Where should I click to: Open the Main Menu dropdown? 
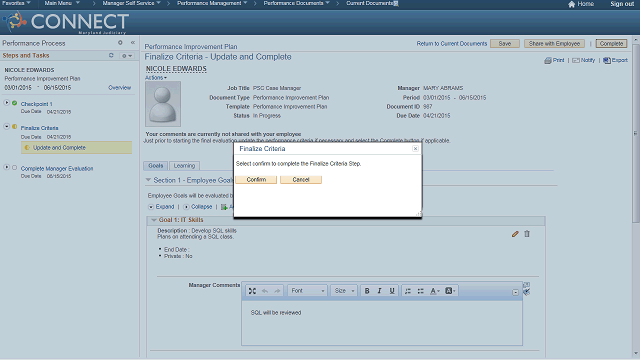pyautogui.click(x=62, y=3)
